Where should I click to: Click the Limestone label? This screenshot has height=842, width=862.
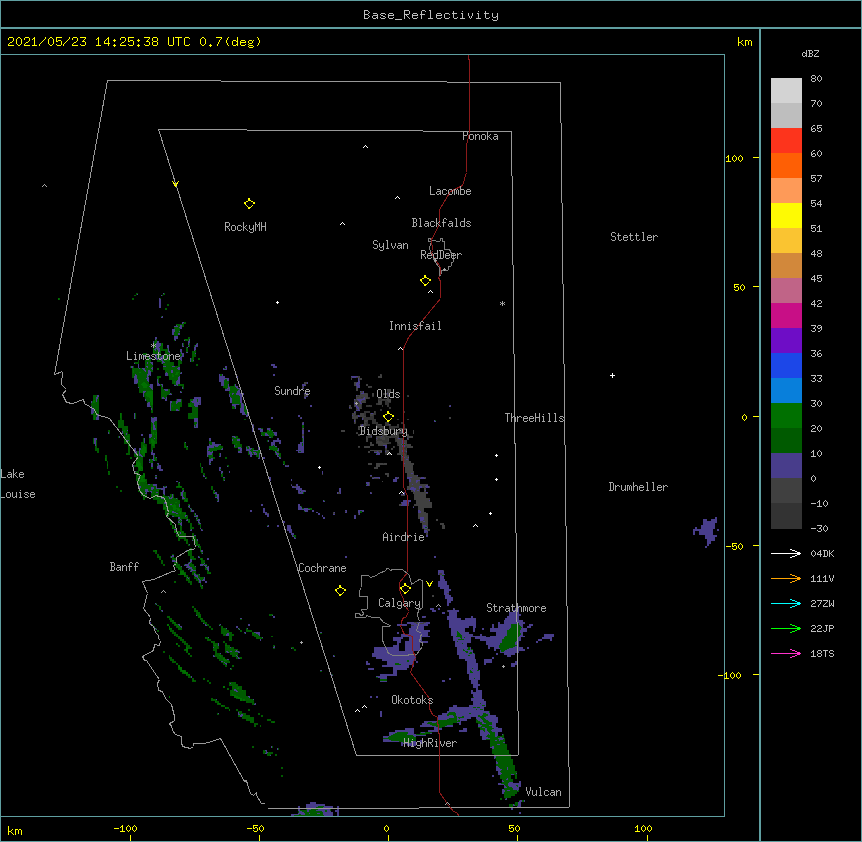(153, 356)
